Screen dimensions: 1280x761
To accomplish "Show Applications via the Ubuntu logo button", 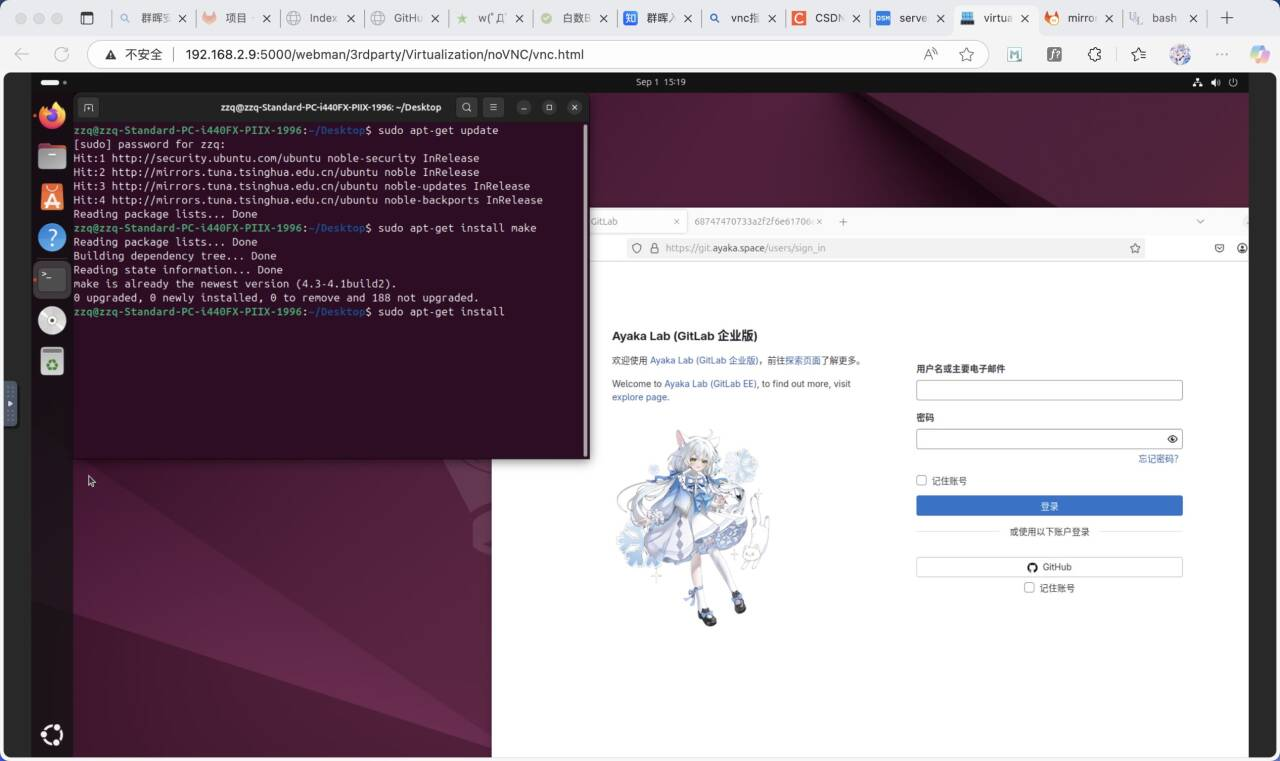I will point(52,735).
